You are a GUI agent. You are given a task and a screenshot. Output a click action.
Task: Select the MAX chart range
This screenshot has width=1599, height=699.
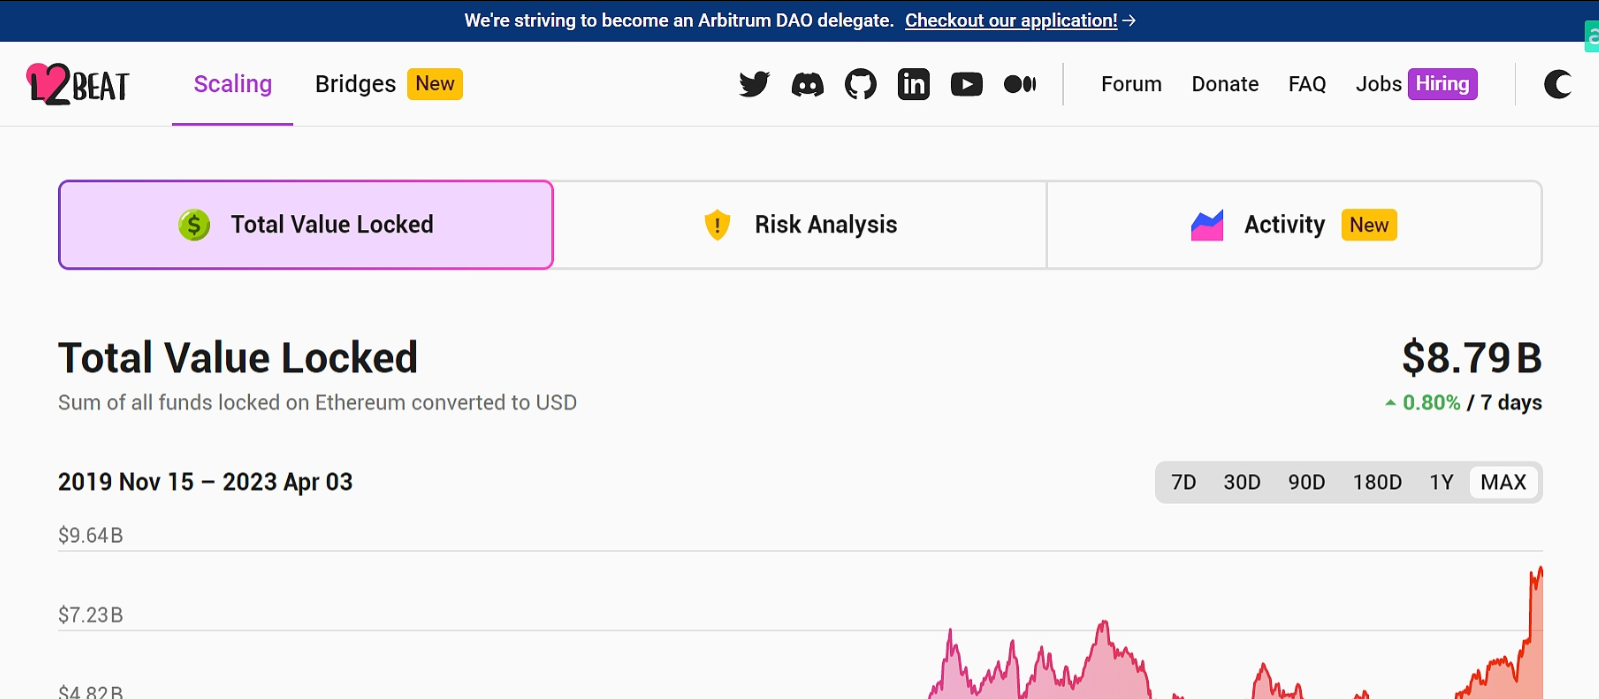(x=1503, y=482)
